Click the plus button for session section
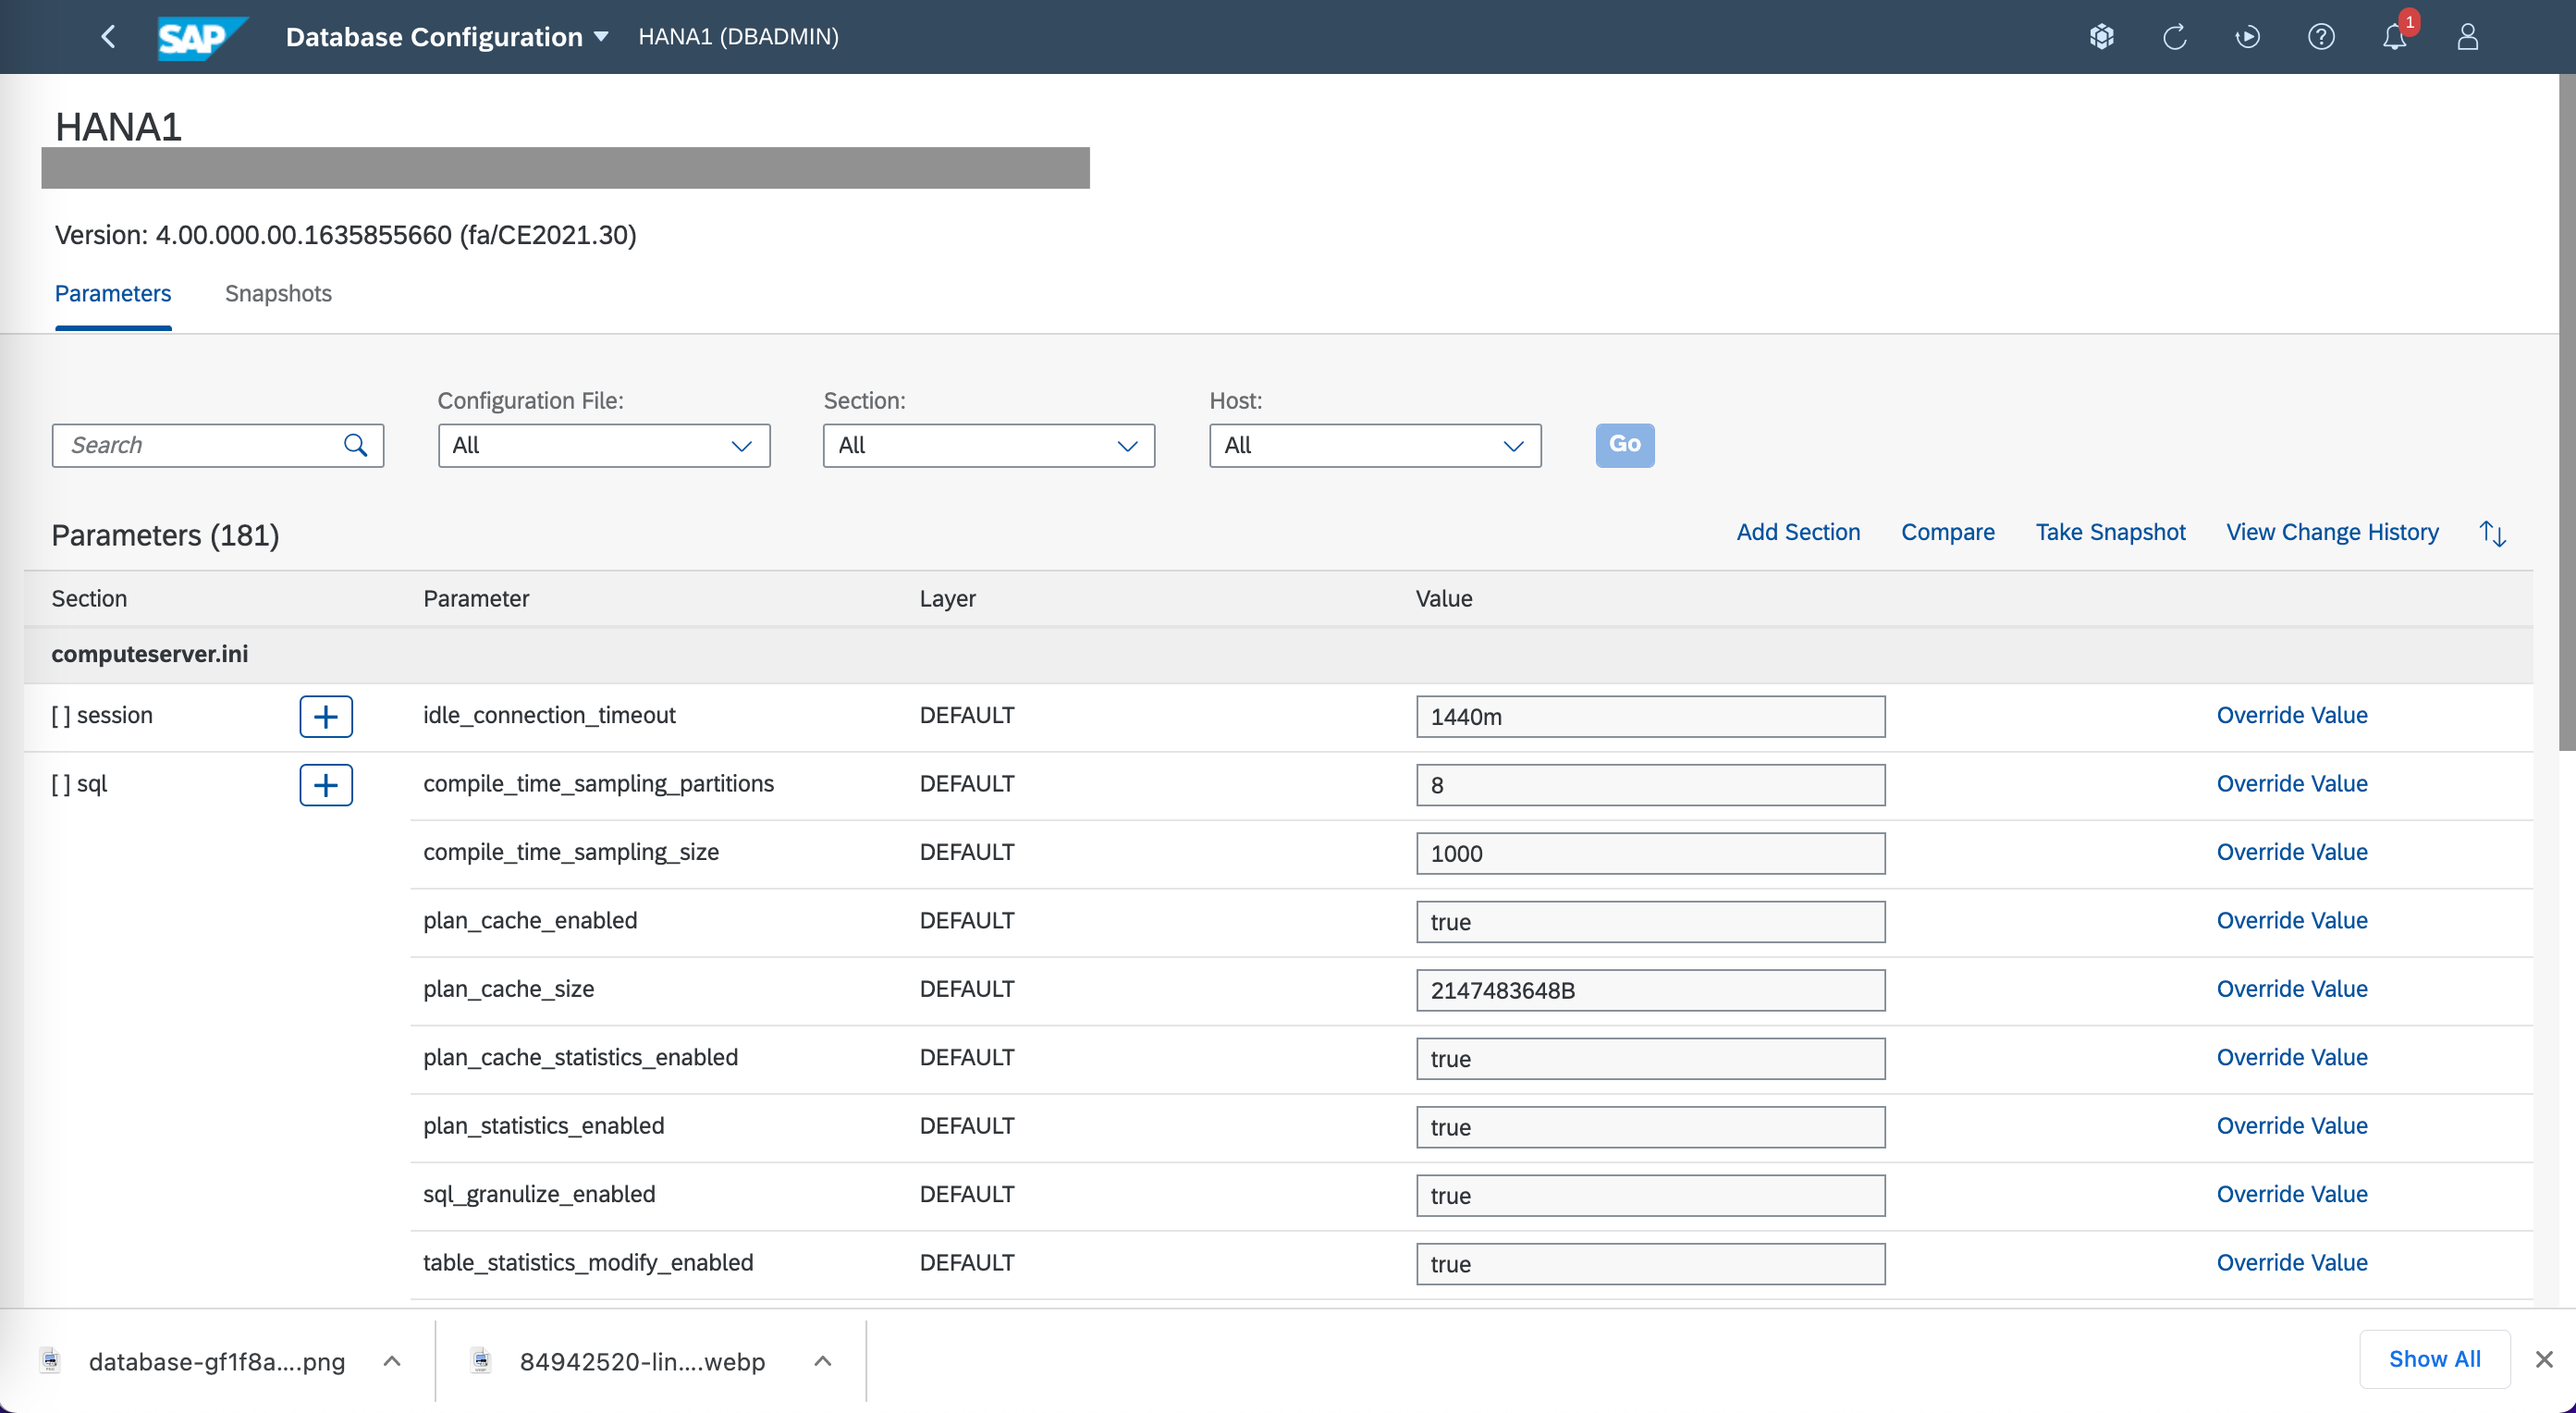2576x1413 pixels. point(325,716)
